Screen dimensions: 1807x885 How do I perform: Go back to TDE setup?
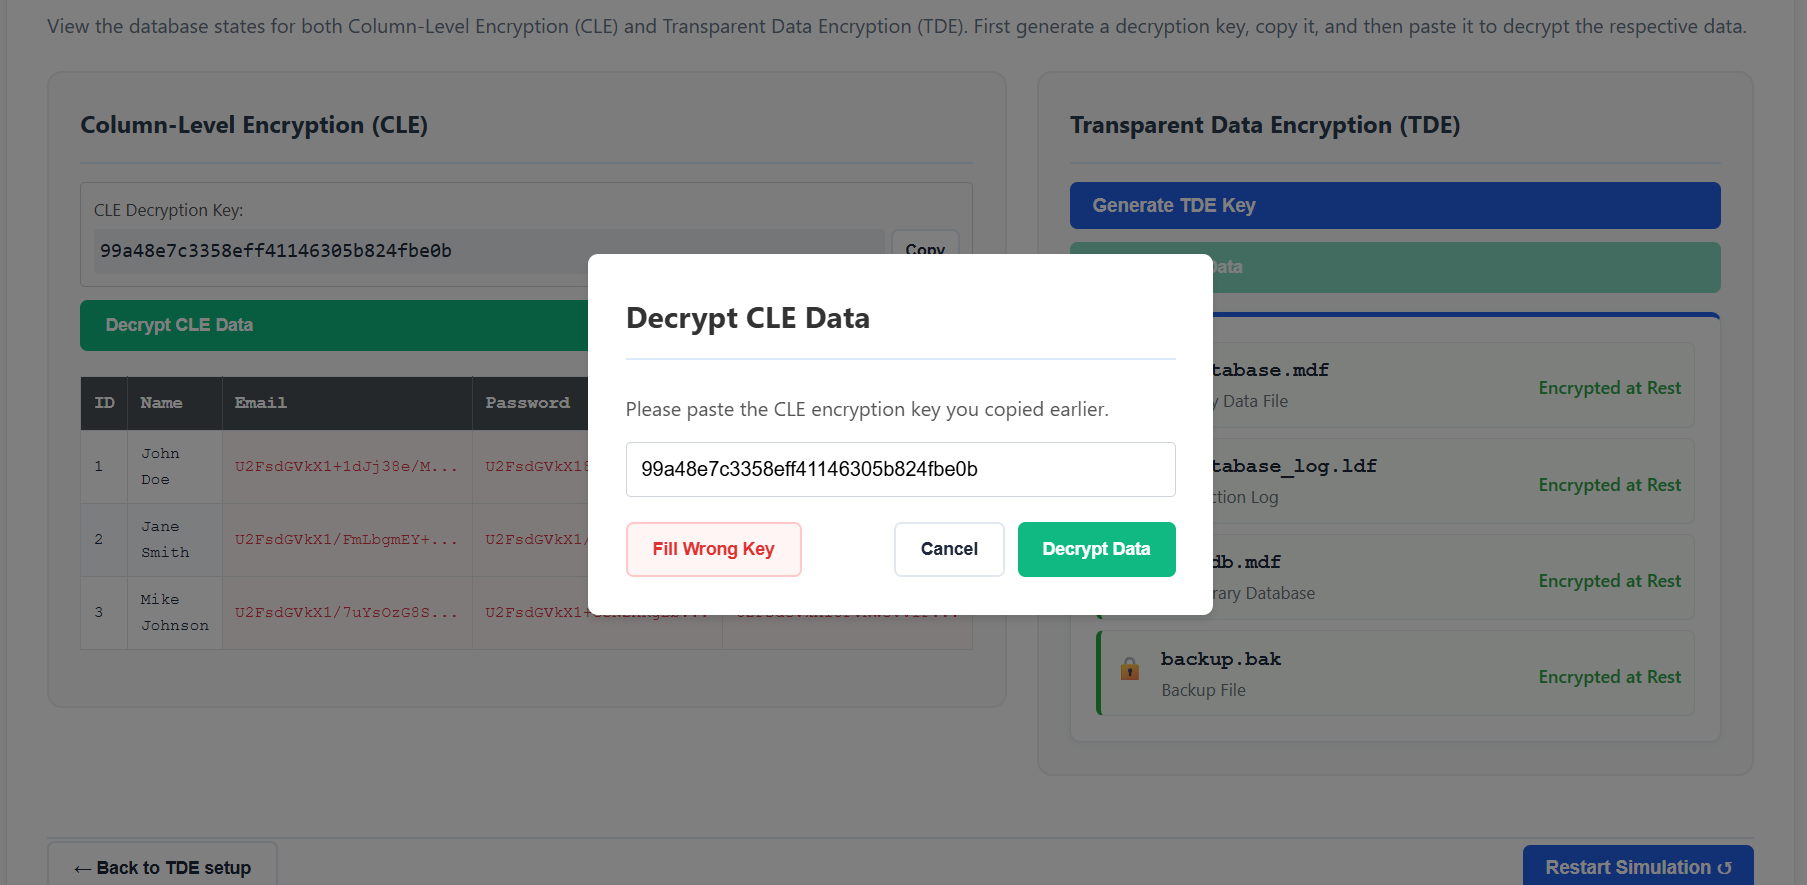tap(162, 866)
